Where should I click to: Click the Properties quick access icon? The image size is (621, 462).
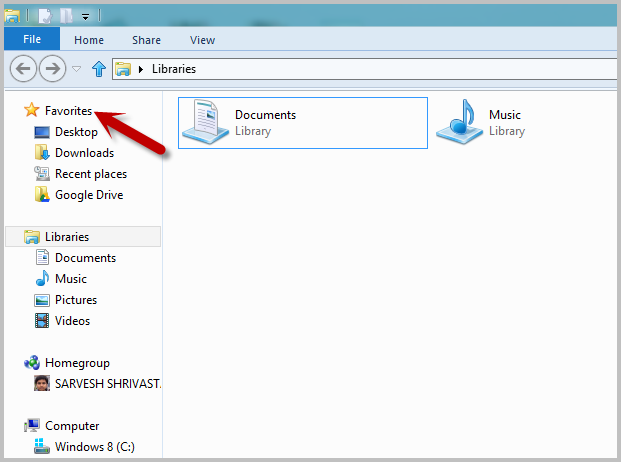click(x=45, y=16)
